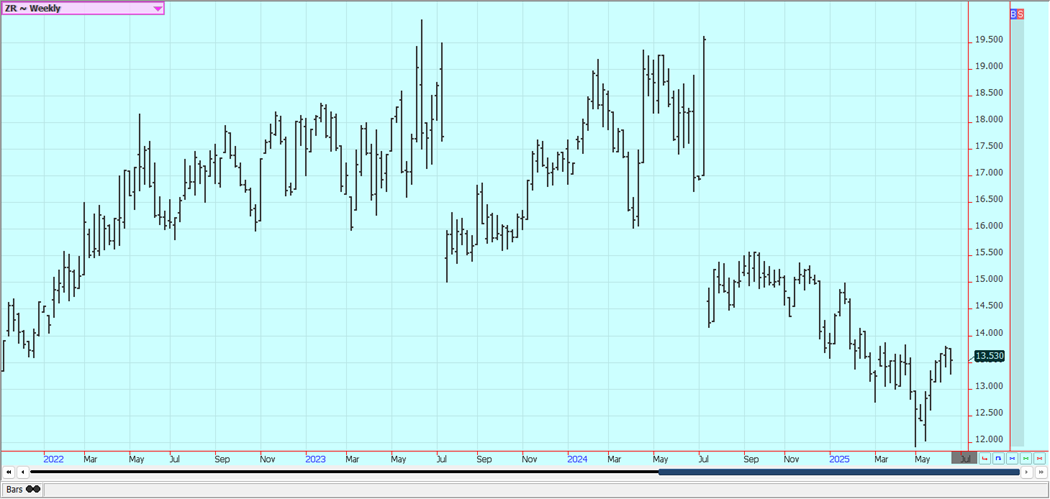Step the chart back one bar
The height and width of the screenshot is (499, 1050).
click(x=22, y=472)
